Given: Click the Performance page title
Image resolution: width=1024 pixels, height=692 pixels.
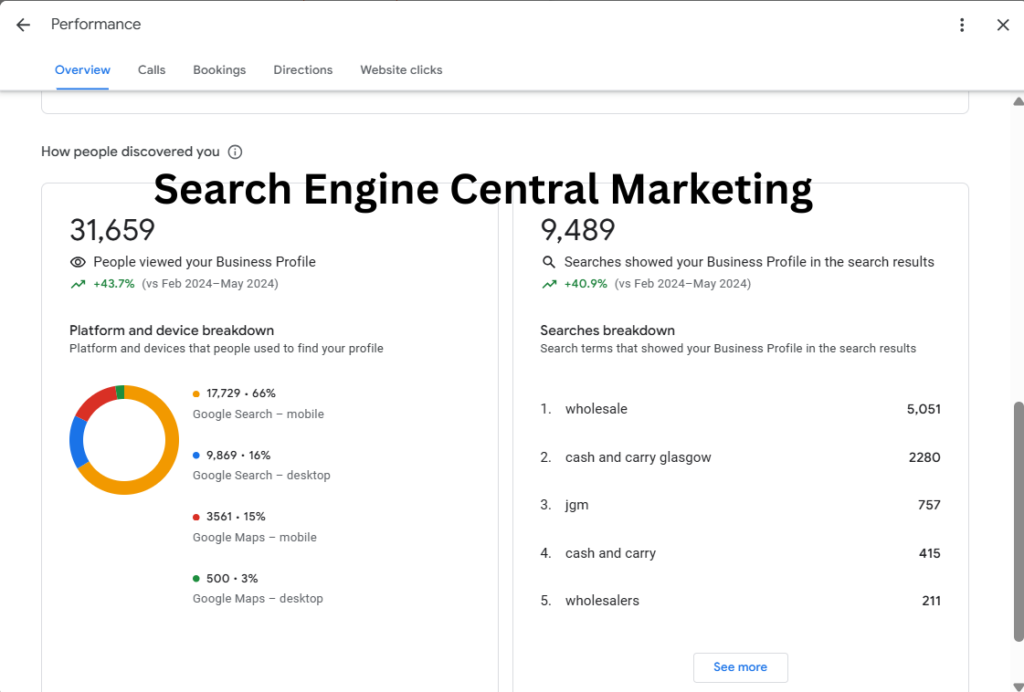Looking at the screenshot, I should 96,24.
